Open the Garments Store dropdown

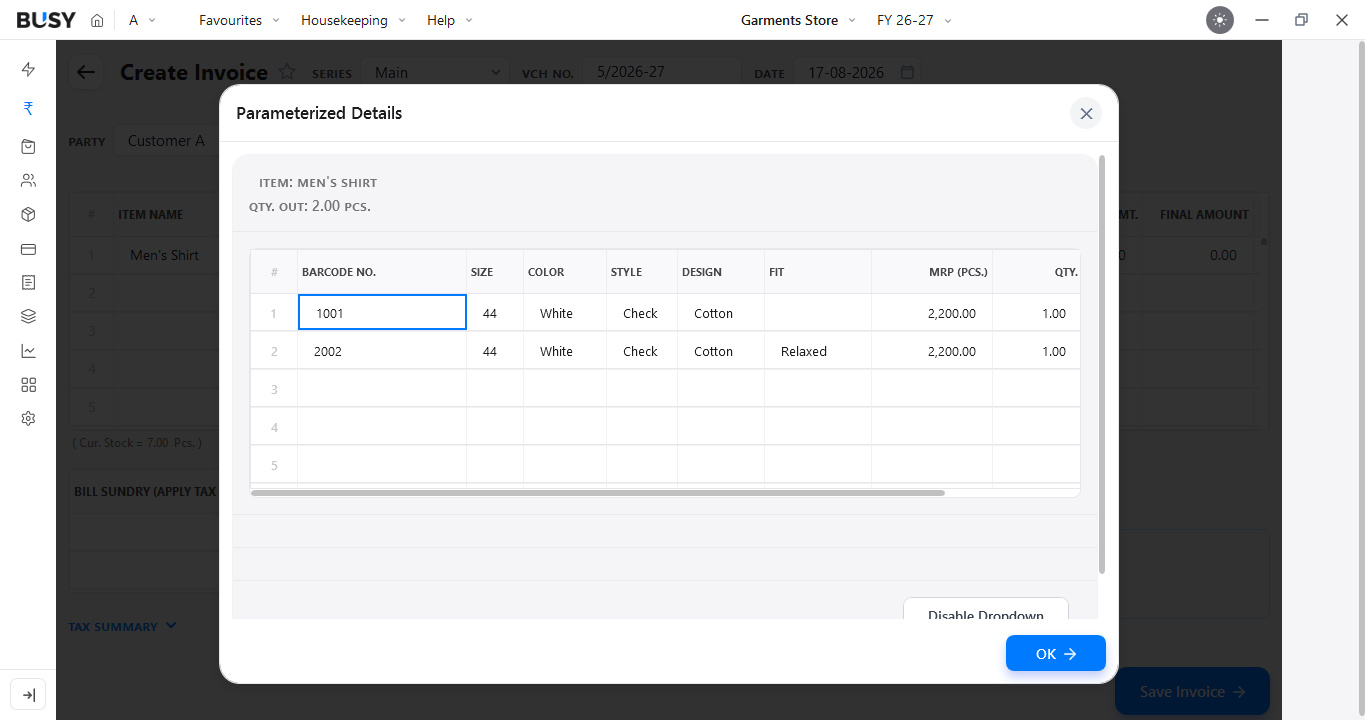click(798, 20)
